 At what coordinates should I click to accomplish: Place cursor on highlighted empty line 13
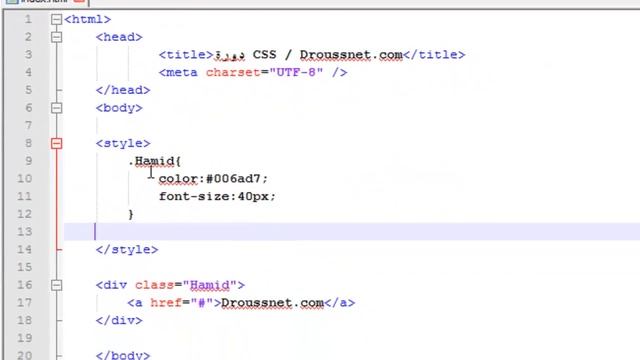point(352,232)
